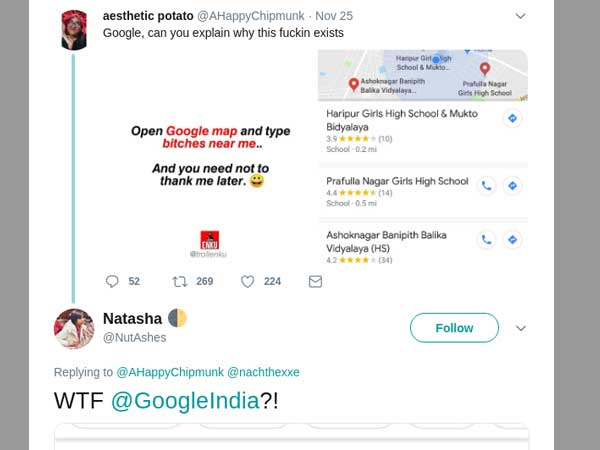Click call icon for Prafulla Nagar Girls High School
The width and height of the screenshot is (600, 450).
tap(486, 185)
